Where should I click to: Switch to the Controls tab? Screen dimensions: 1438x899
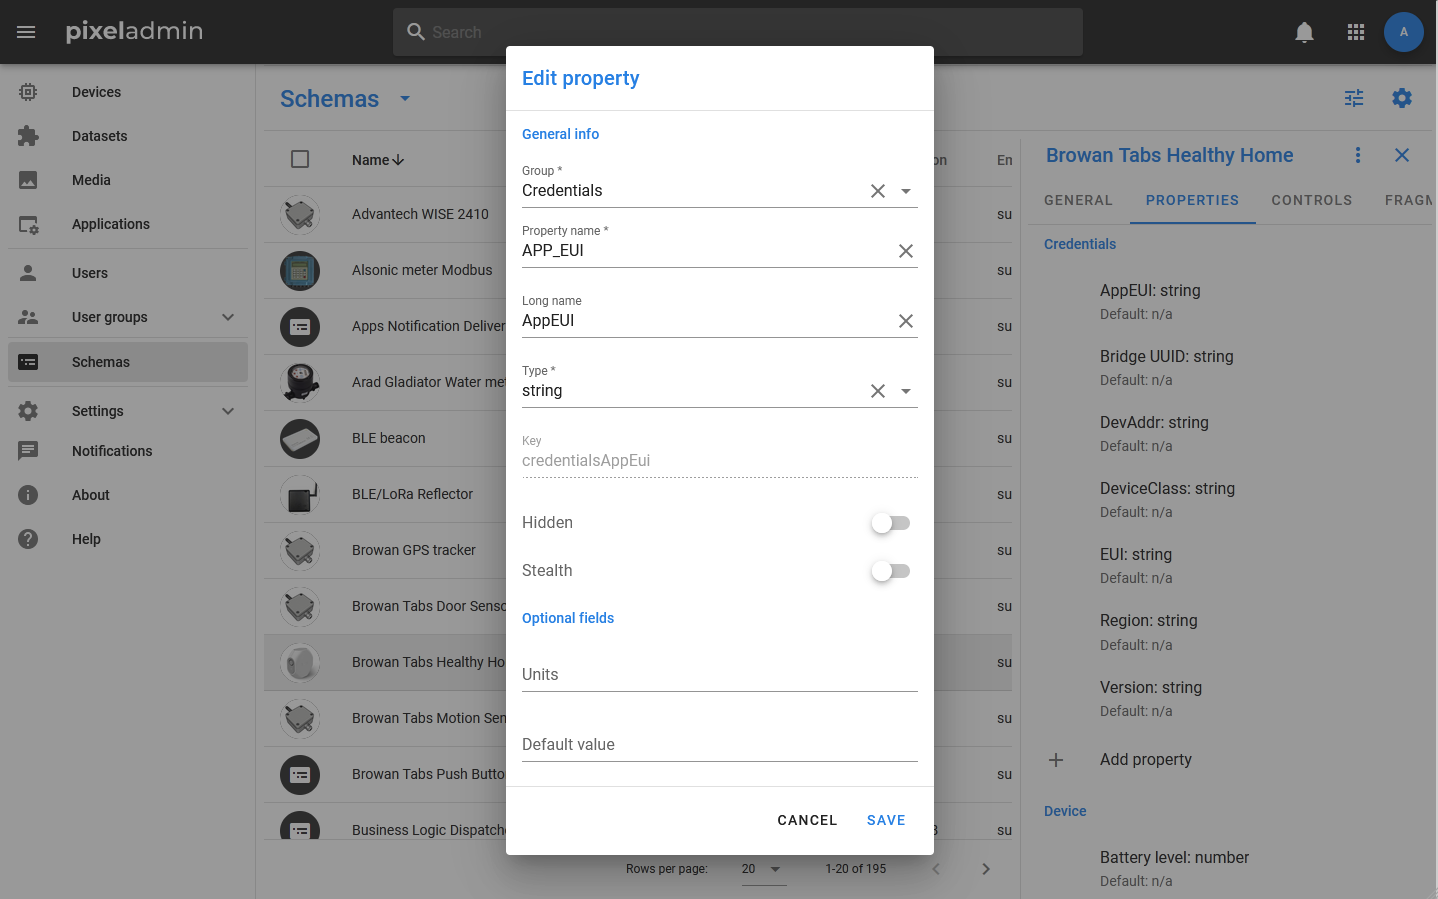click(1311, 200)
